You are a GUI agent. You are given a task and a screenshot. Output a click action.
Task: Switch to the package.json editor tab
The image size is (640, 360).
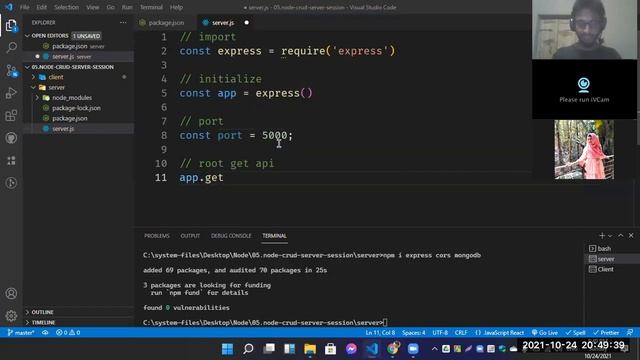coord(166,22)
